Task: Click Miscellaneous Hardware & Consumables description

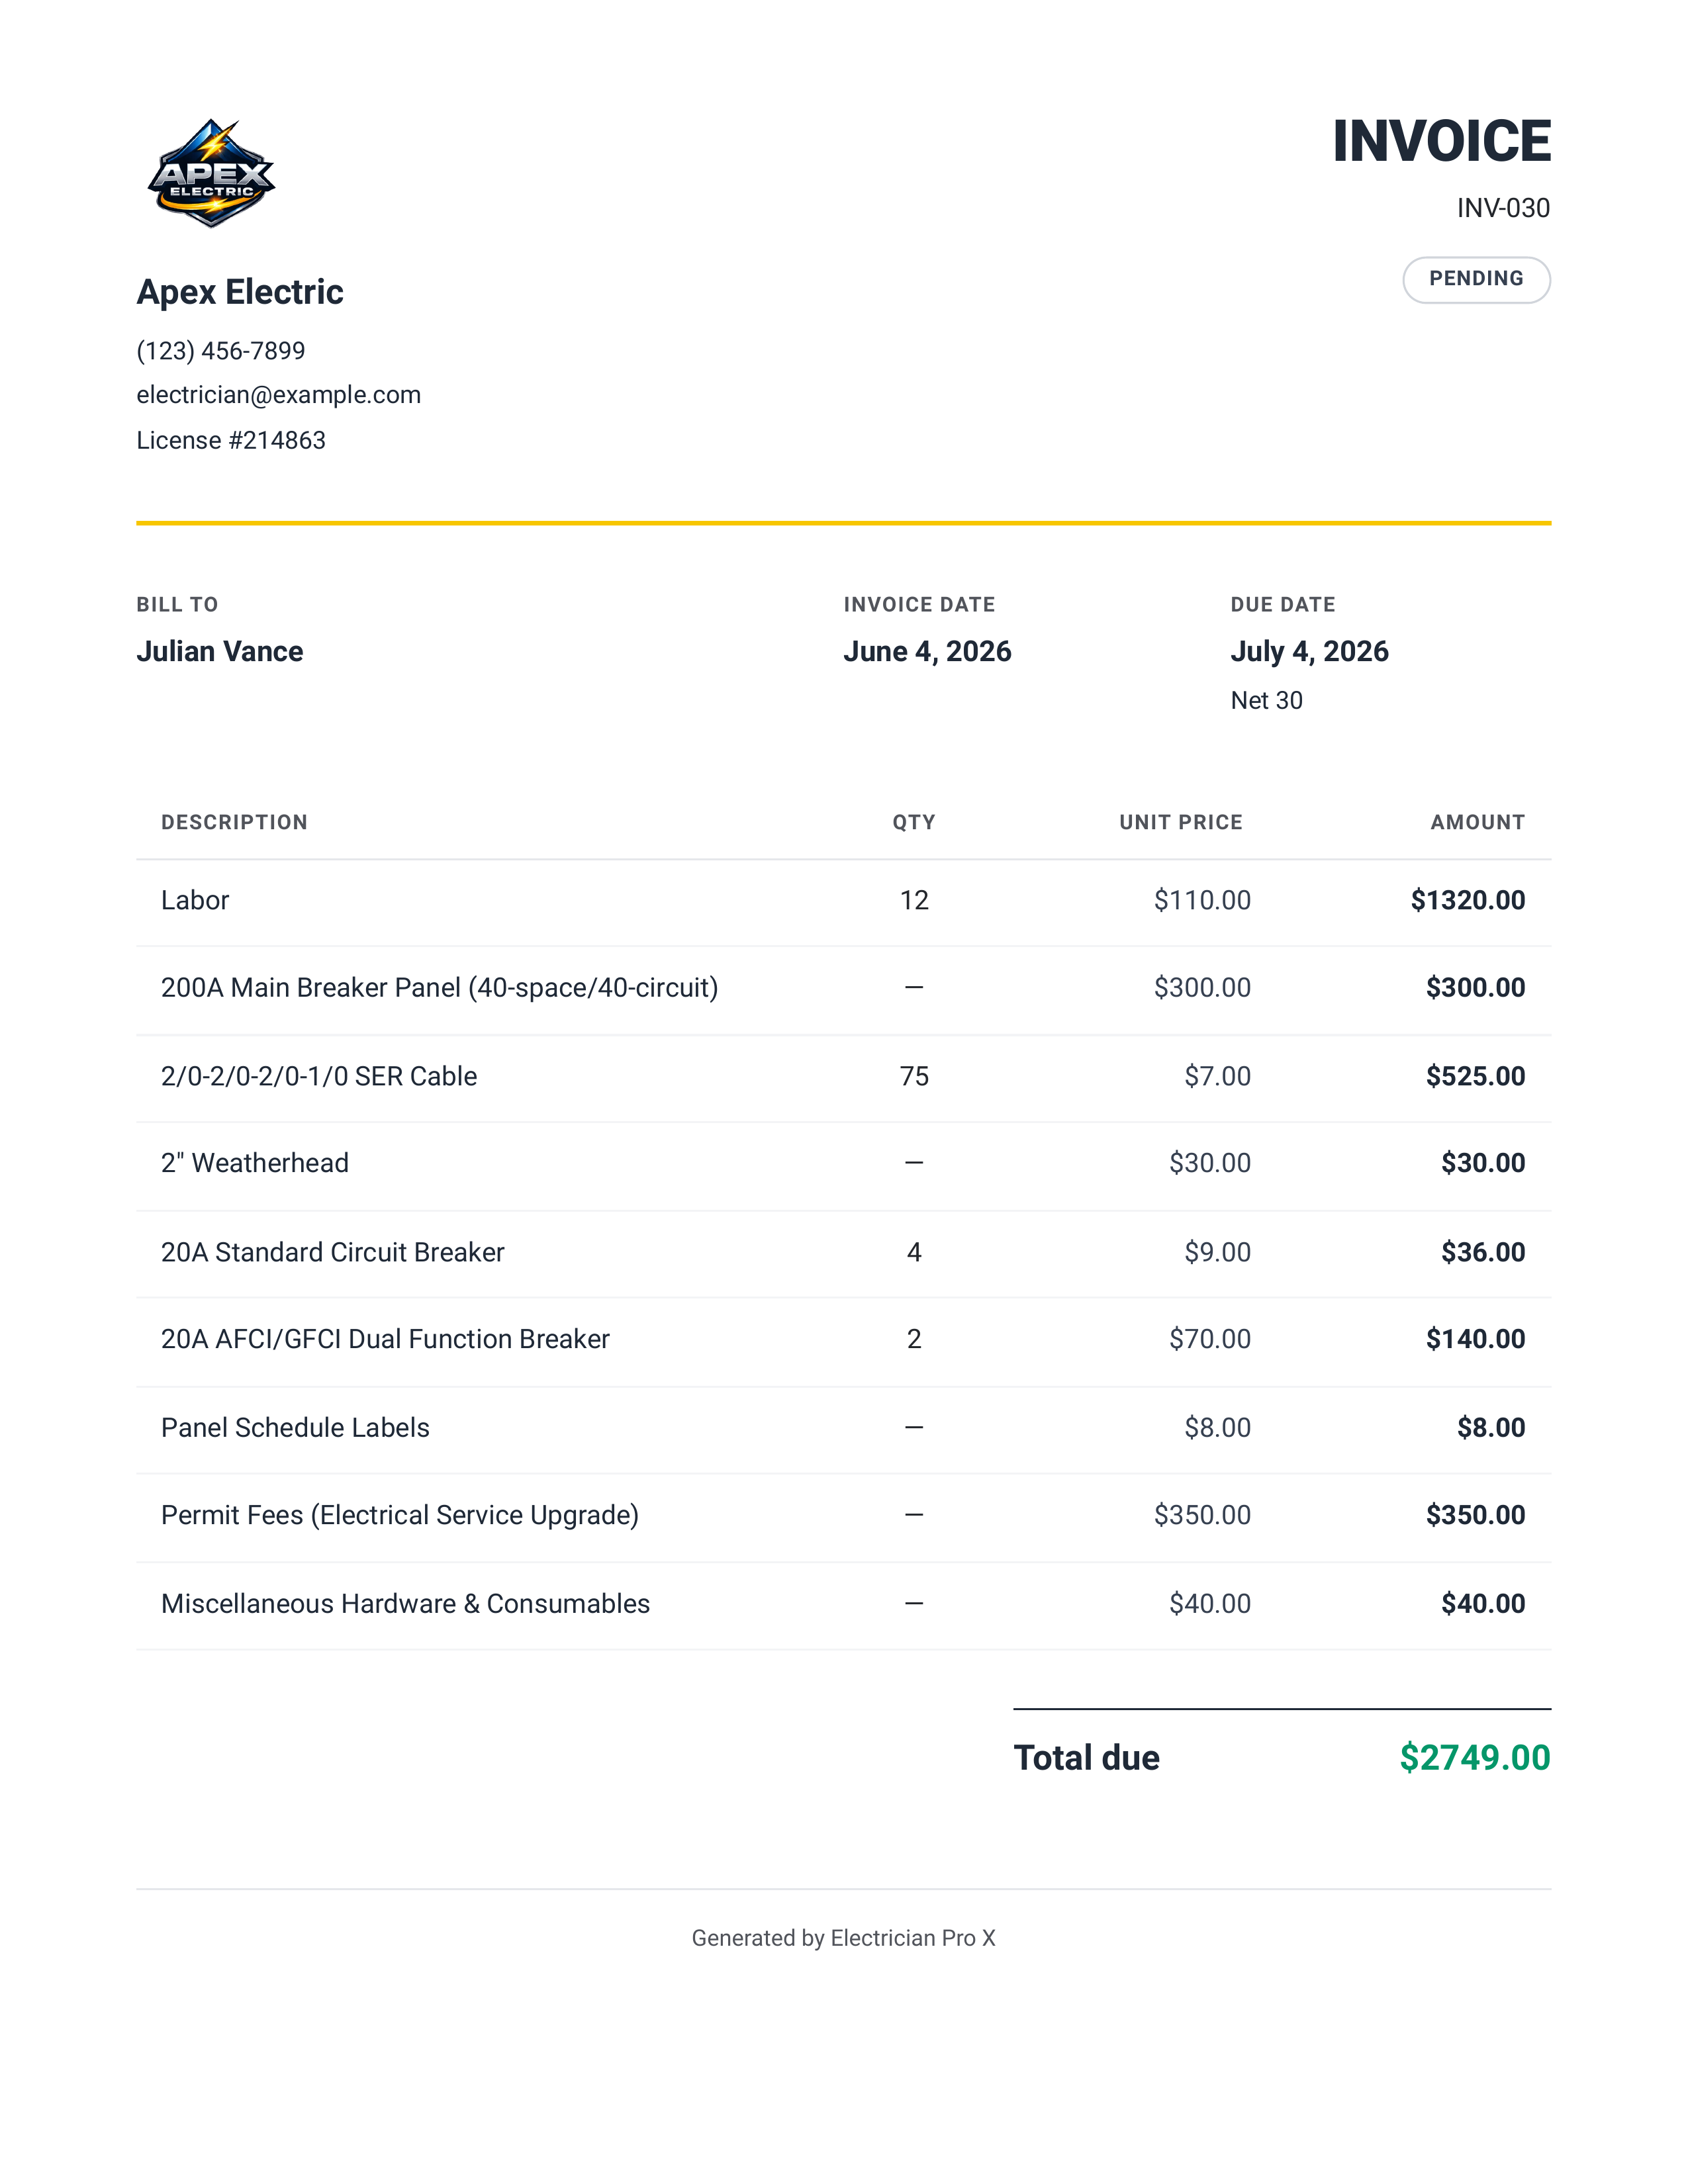Action: coord(405,1604)
